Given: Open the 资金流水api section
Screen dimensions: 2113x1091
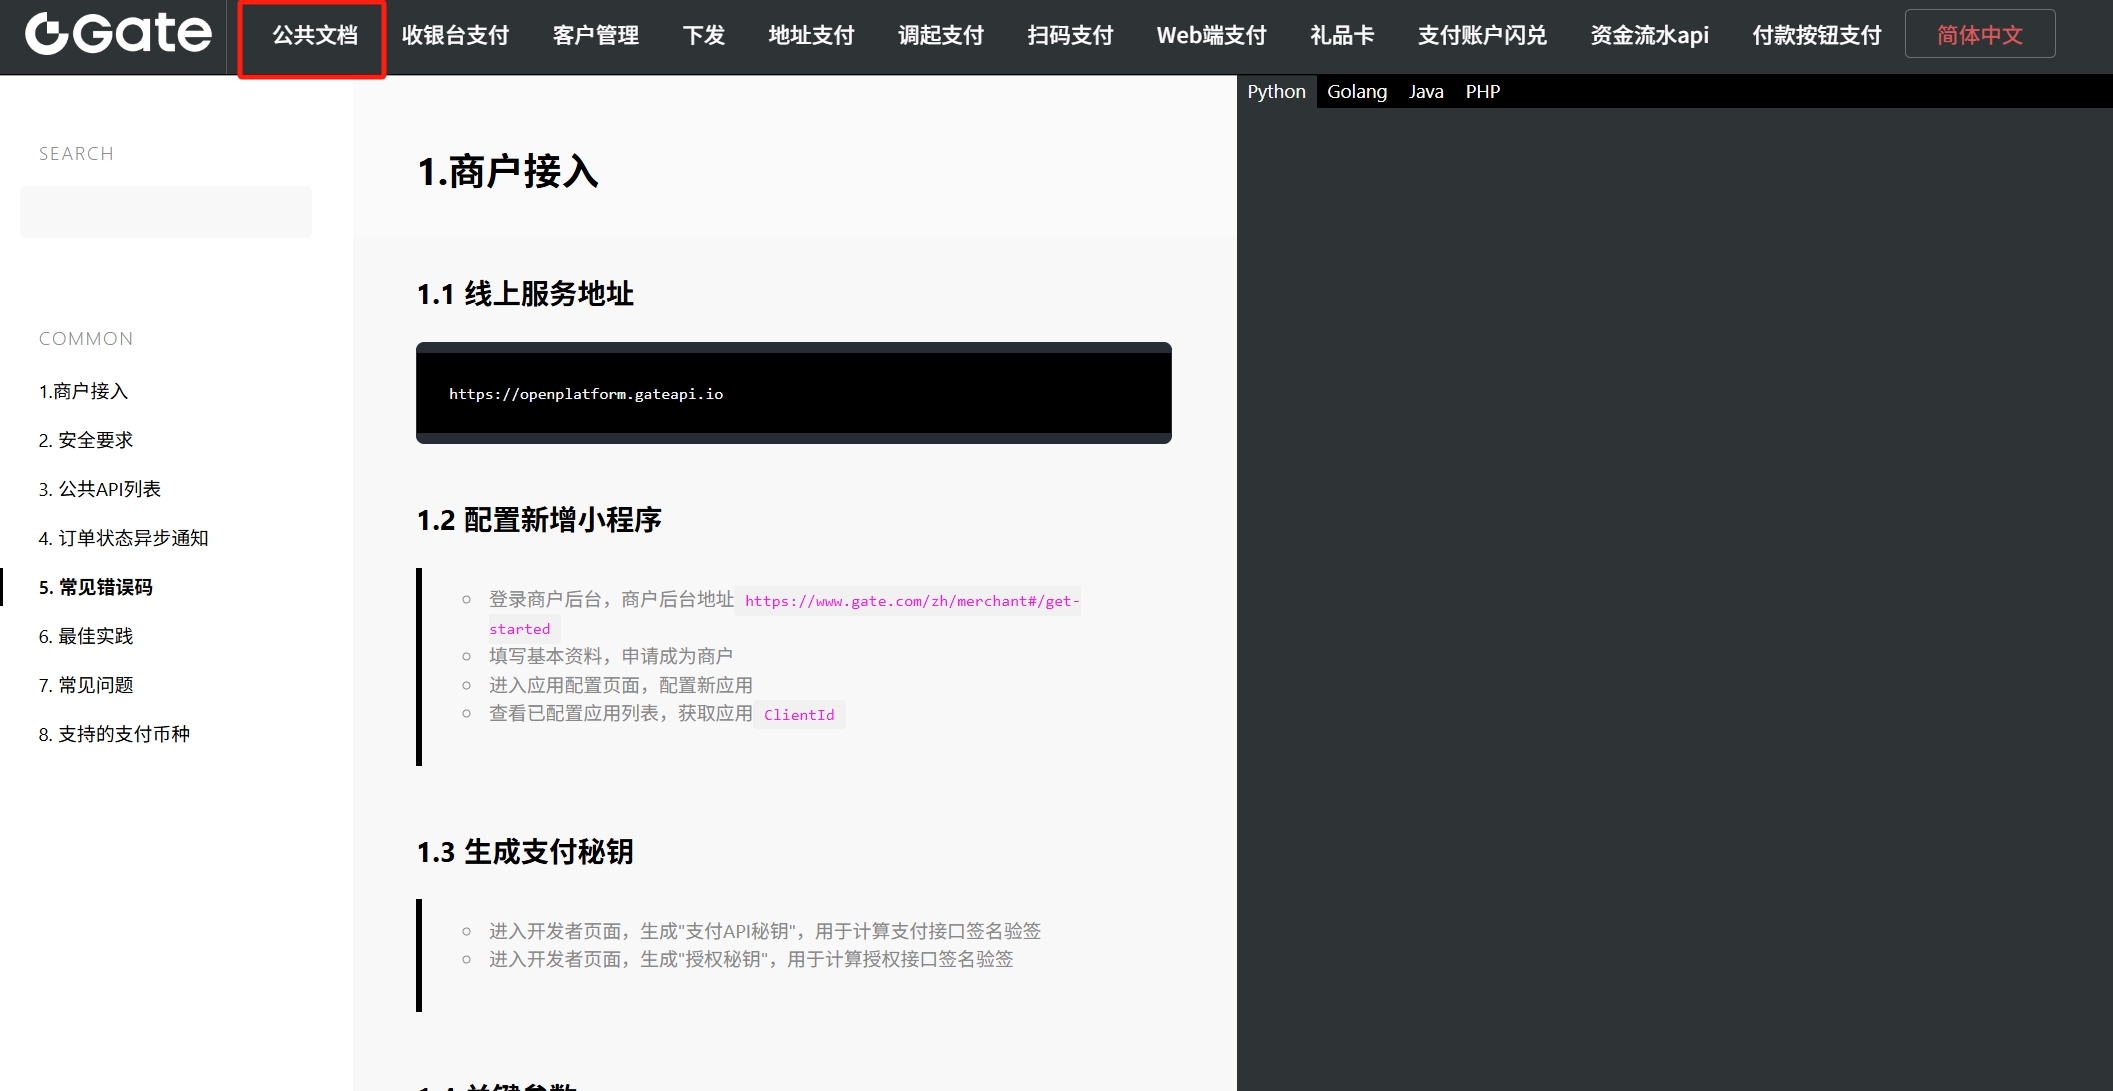Looking at the screenshot, I should click(1648, 35).
